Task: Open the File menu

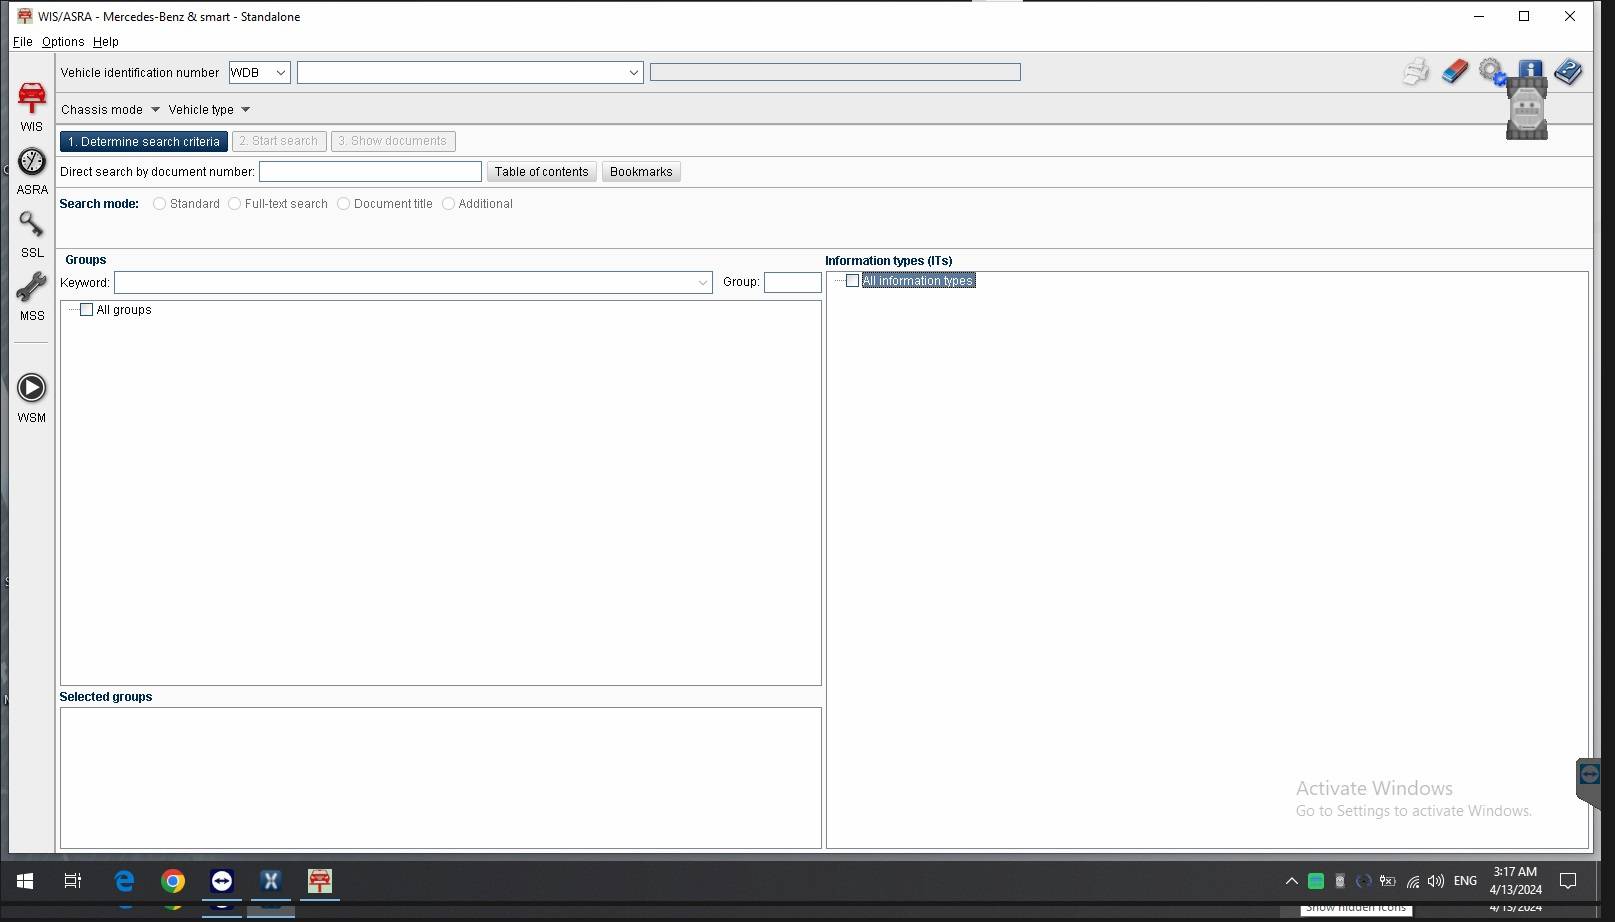Action: coord(22,42)
